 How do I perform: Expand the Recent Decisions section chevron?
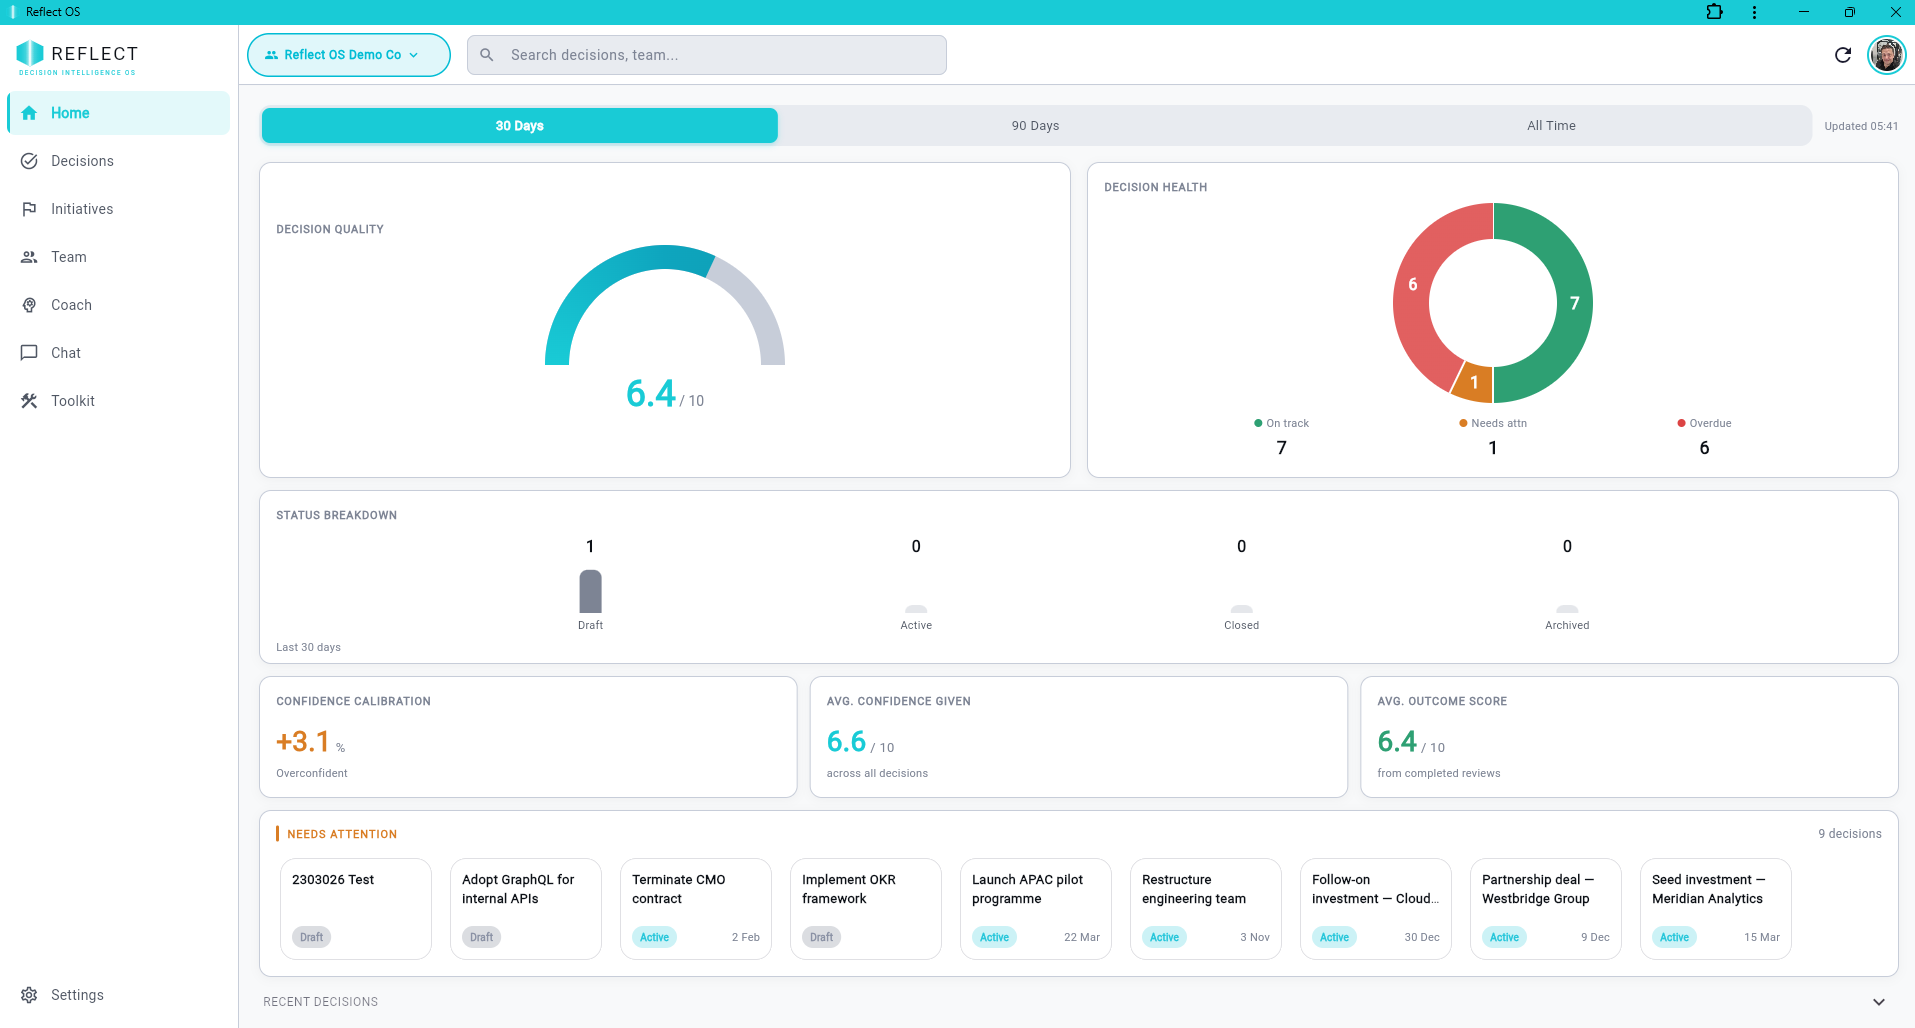(x=1879, y=1002)
